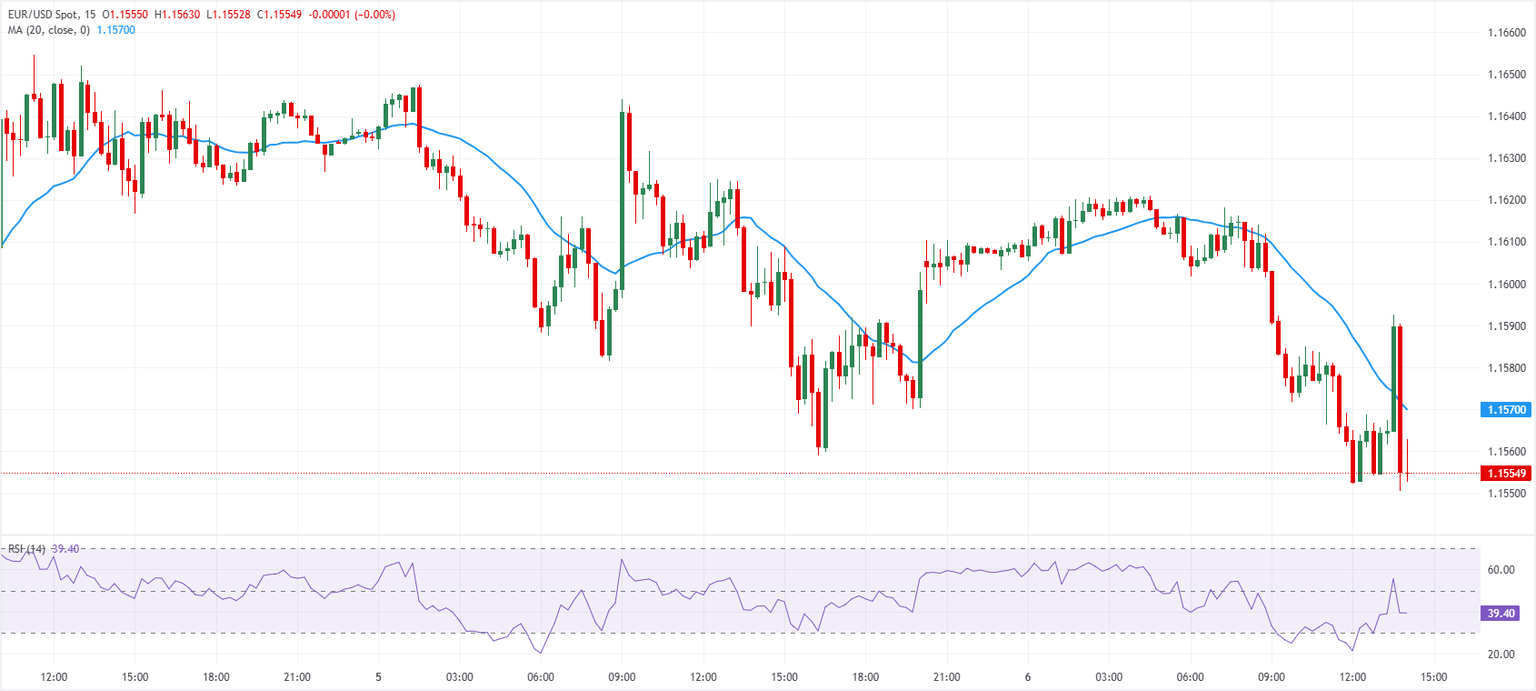Click the purple 39.40 RSI value in legend
The height and width of the screenshot is (691, 1536).
[x=63, y=548]
